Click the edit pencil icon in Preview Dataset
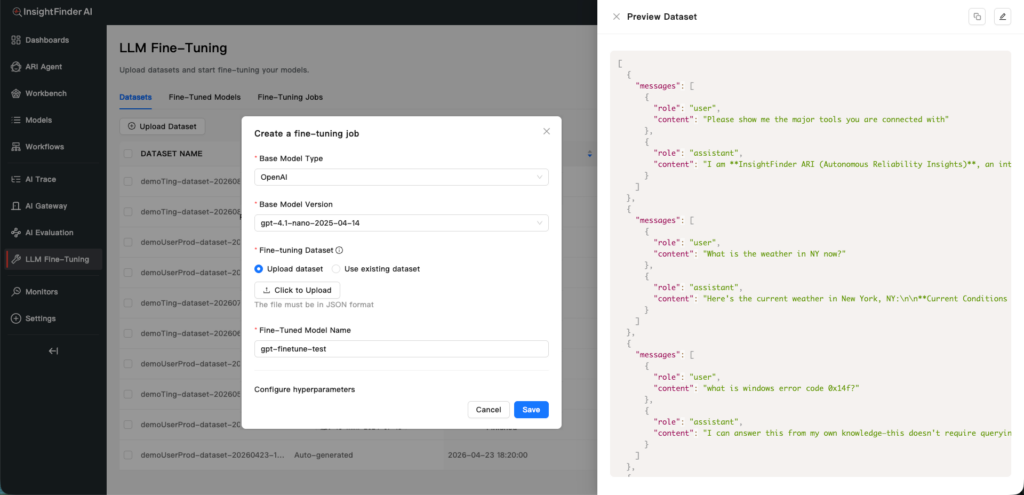The height and width of the screenshot is (495, 1024). [1002, 17]
